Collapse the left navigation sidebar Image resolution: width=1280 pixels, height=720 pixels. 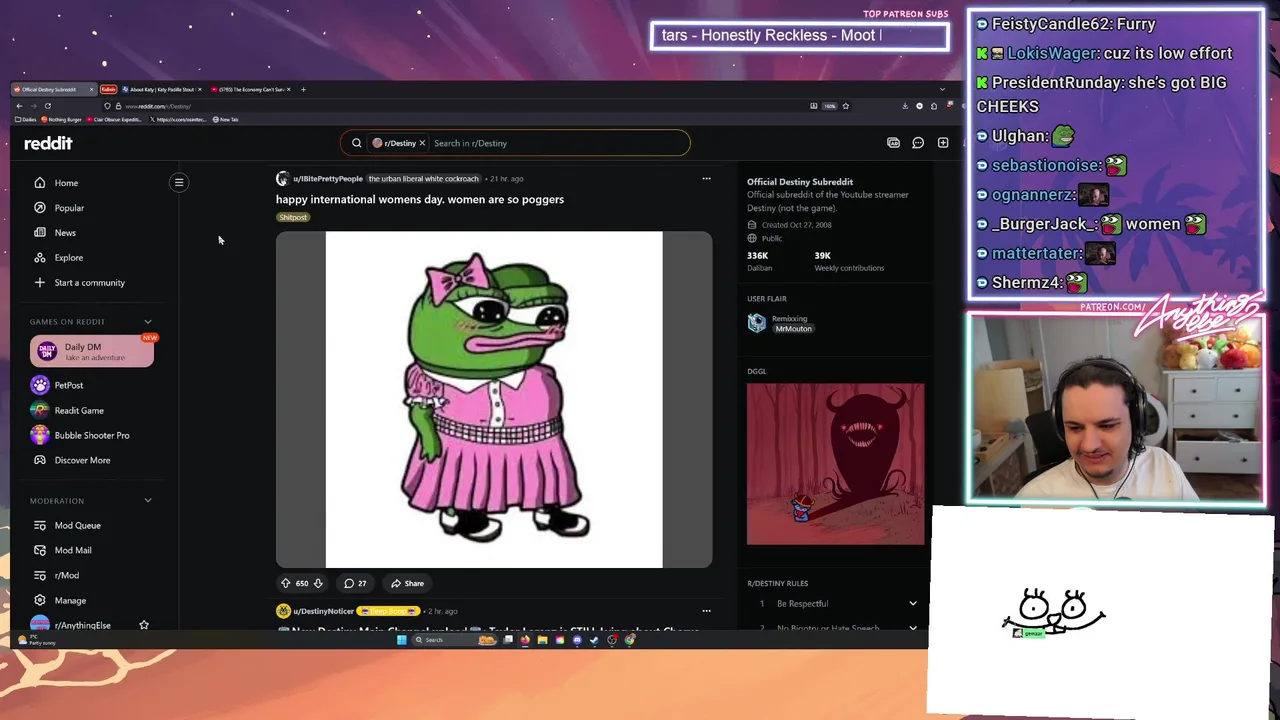pos(179,182)
